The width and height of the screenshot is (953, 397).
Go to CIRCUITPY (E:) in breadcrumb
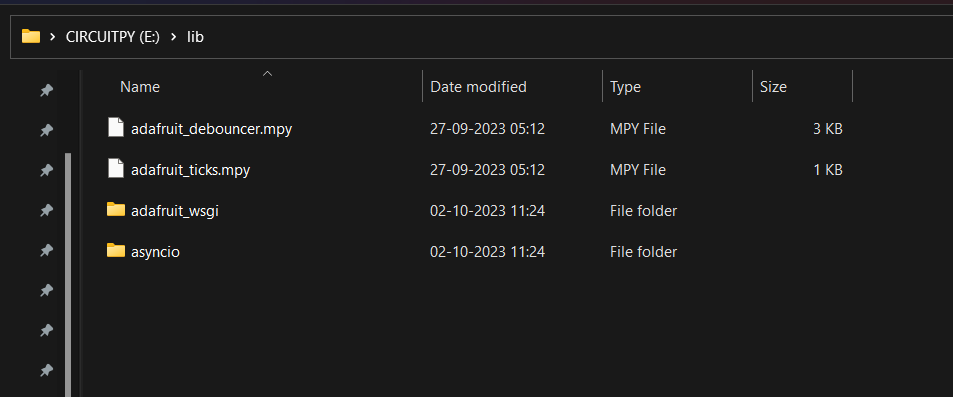tap(112, 37)
